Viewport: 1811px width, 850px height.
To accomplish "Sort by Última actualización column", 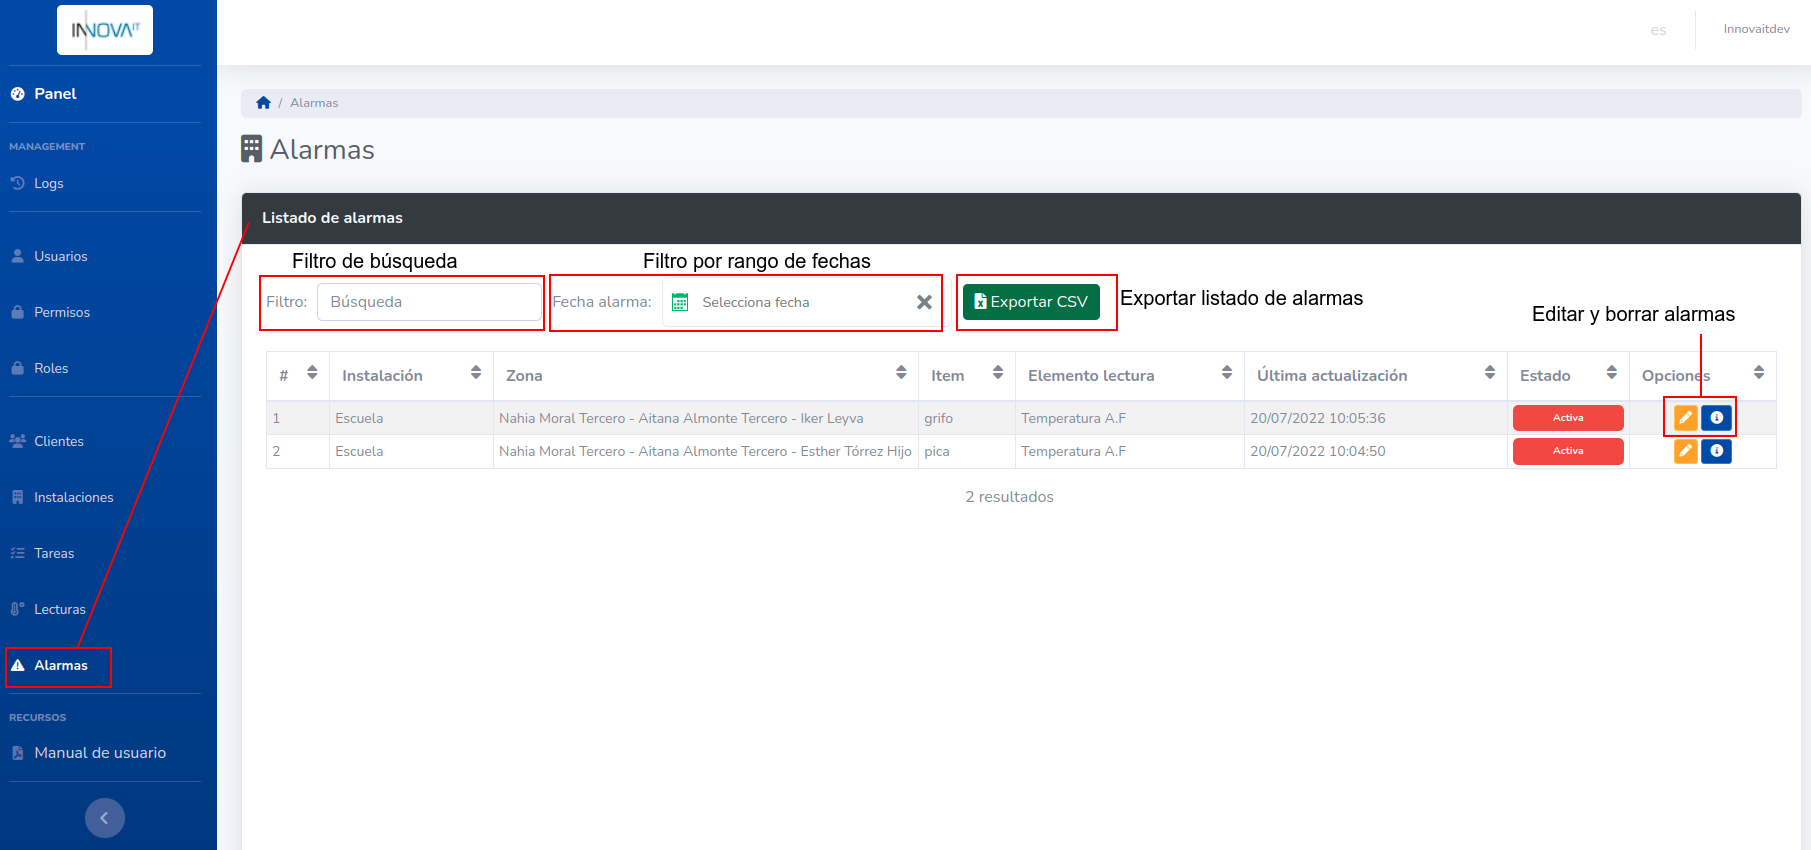I will coord(1489,373).
